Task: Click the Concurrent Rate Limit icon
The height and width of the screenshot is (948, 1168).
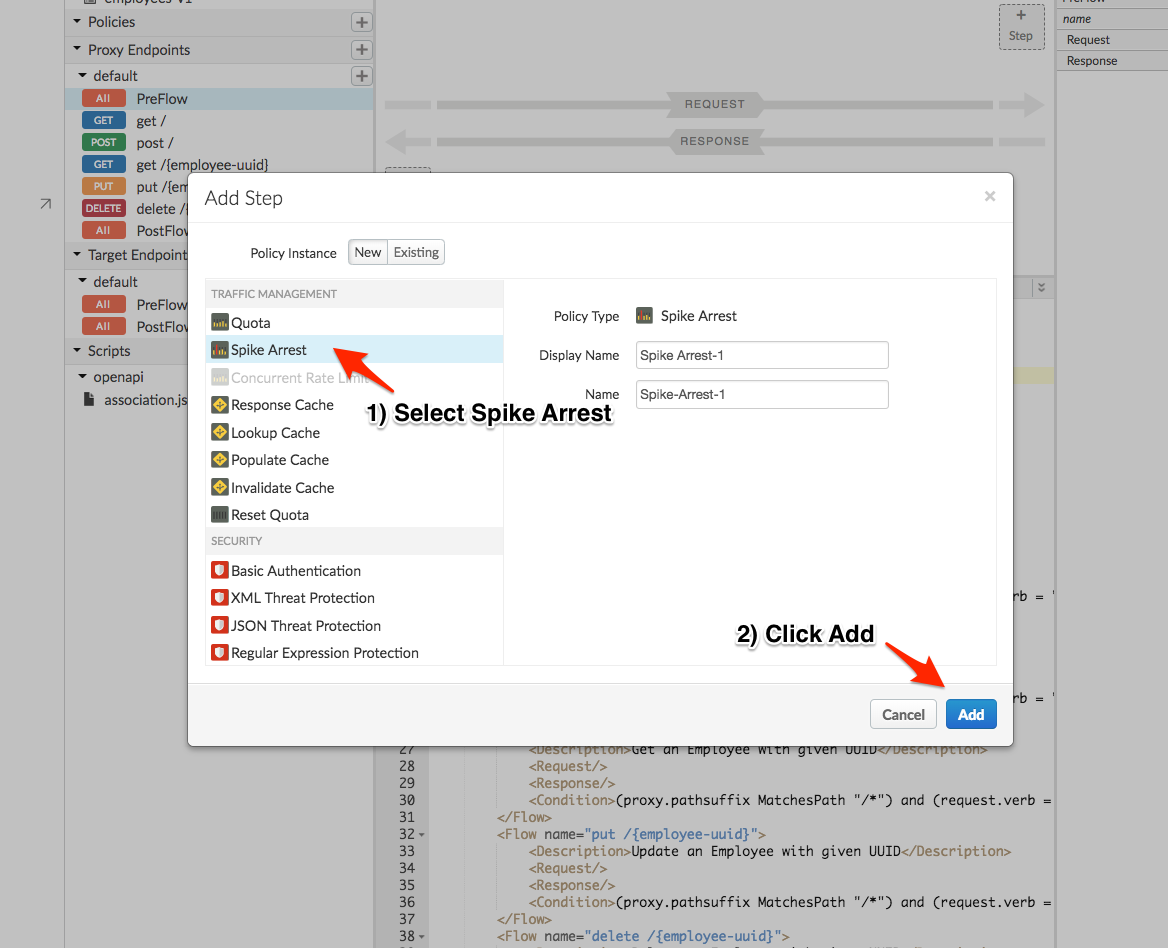Action: click(219, 378)
